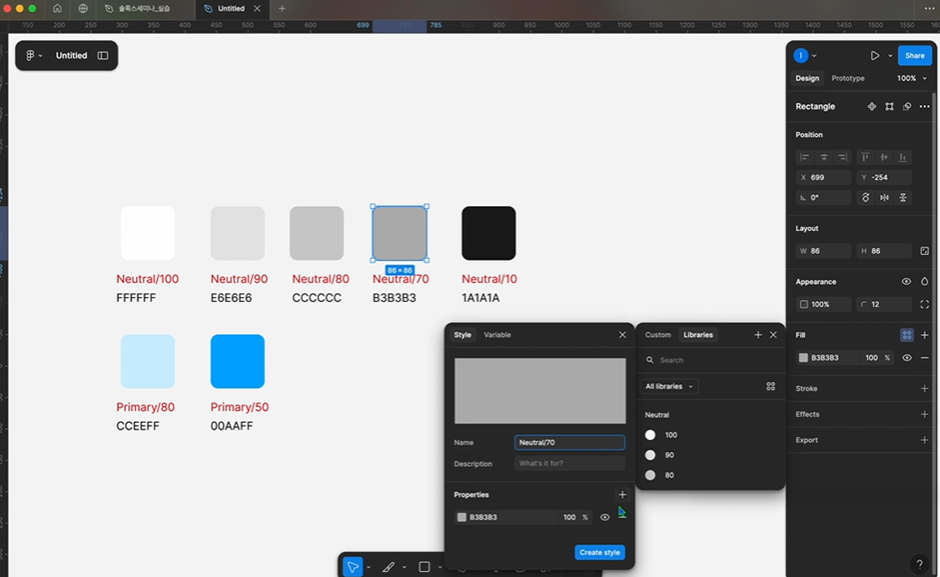
Task: Toggle layer visibility eye in Appearance section
Action: click(x=906, y=281)
